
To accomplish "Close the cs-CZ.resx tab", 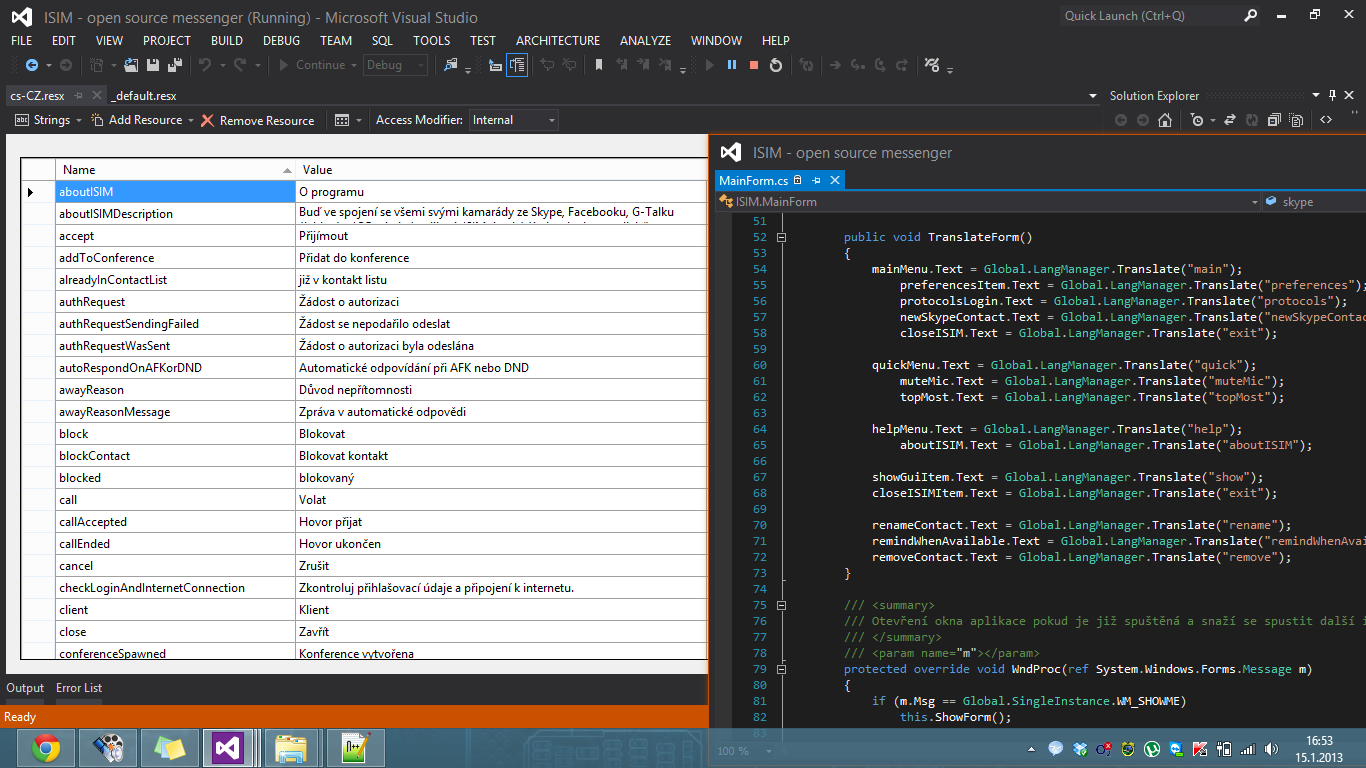I will pyautogui.click(x=96, y=96).
